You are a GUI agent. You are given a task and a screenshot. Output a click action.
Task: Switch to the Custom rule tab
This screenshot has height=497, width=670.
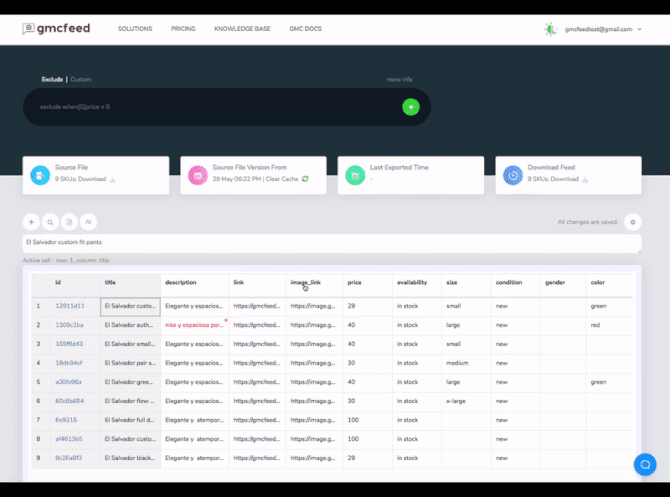(81, 79)
